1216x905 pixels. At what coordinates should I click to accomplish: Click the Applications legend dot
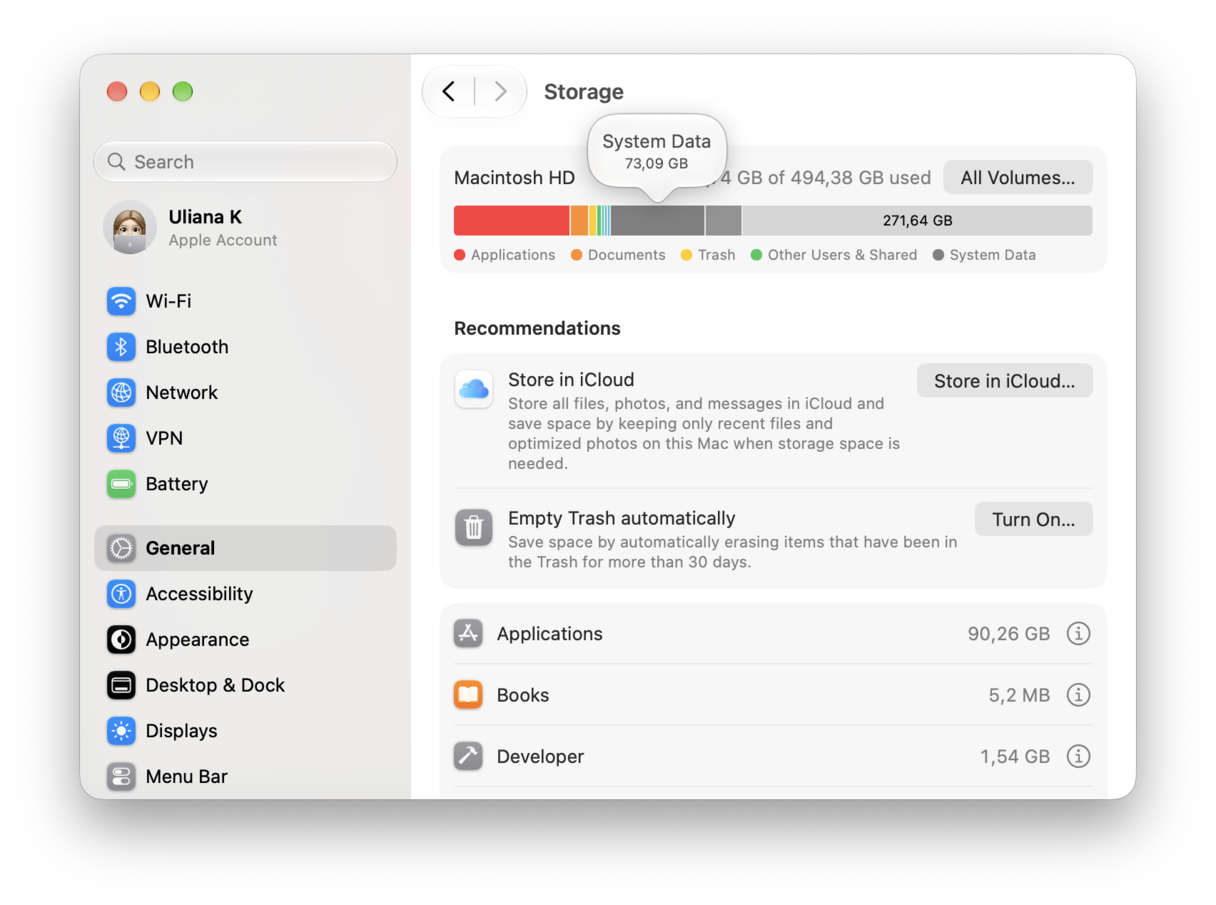pos(460,255)
